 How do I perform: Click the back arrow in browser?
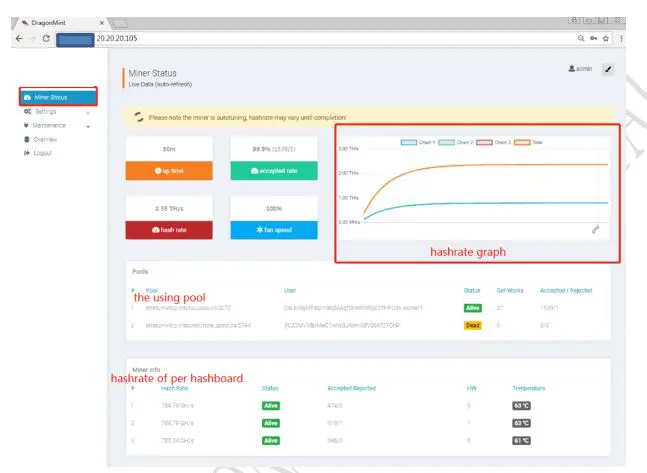(19, 38)
